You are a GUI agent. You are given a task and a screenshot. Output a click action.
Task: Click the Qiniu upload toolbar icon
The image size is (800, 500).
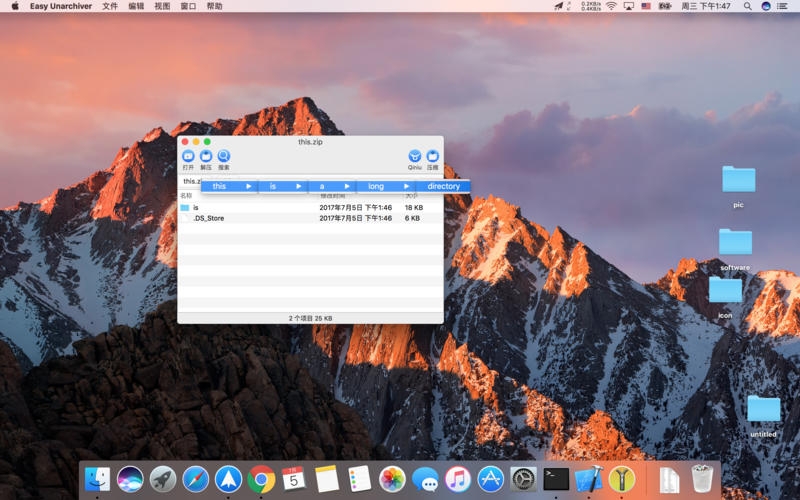point(414,157)
